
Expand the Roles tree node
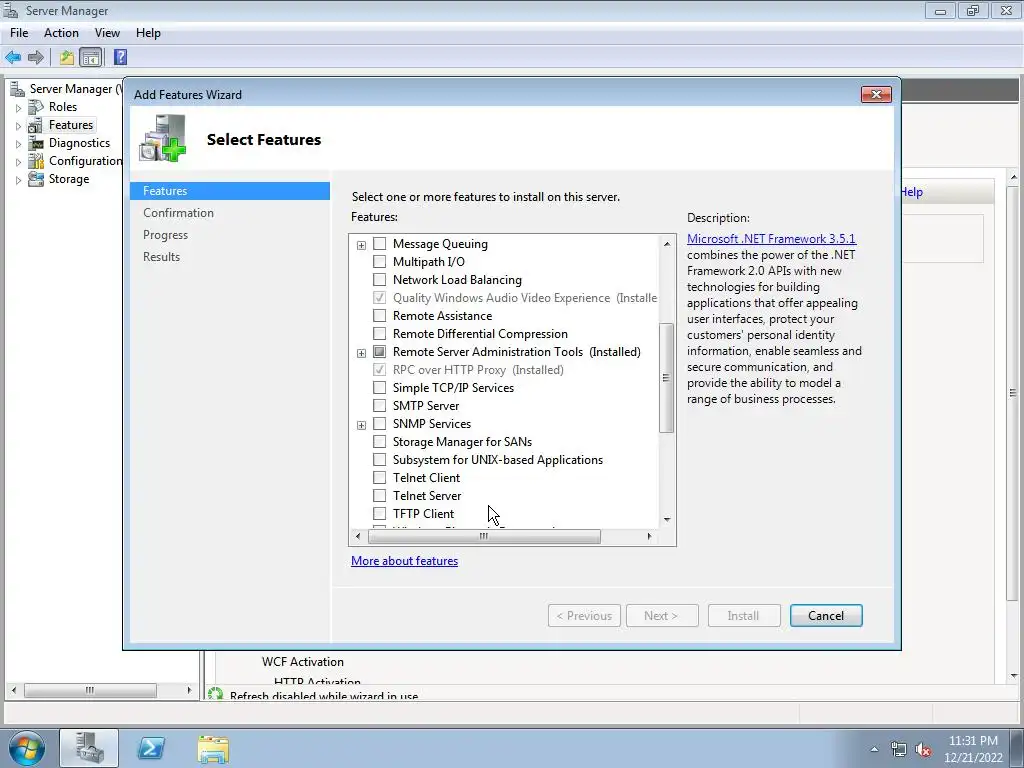pyautogui.click(x=18, y=108)
